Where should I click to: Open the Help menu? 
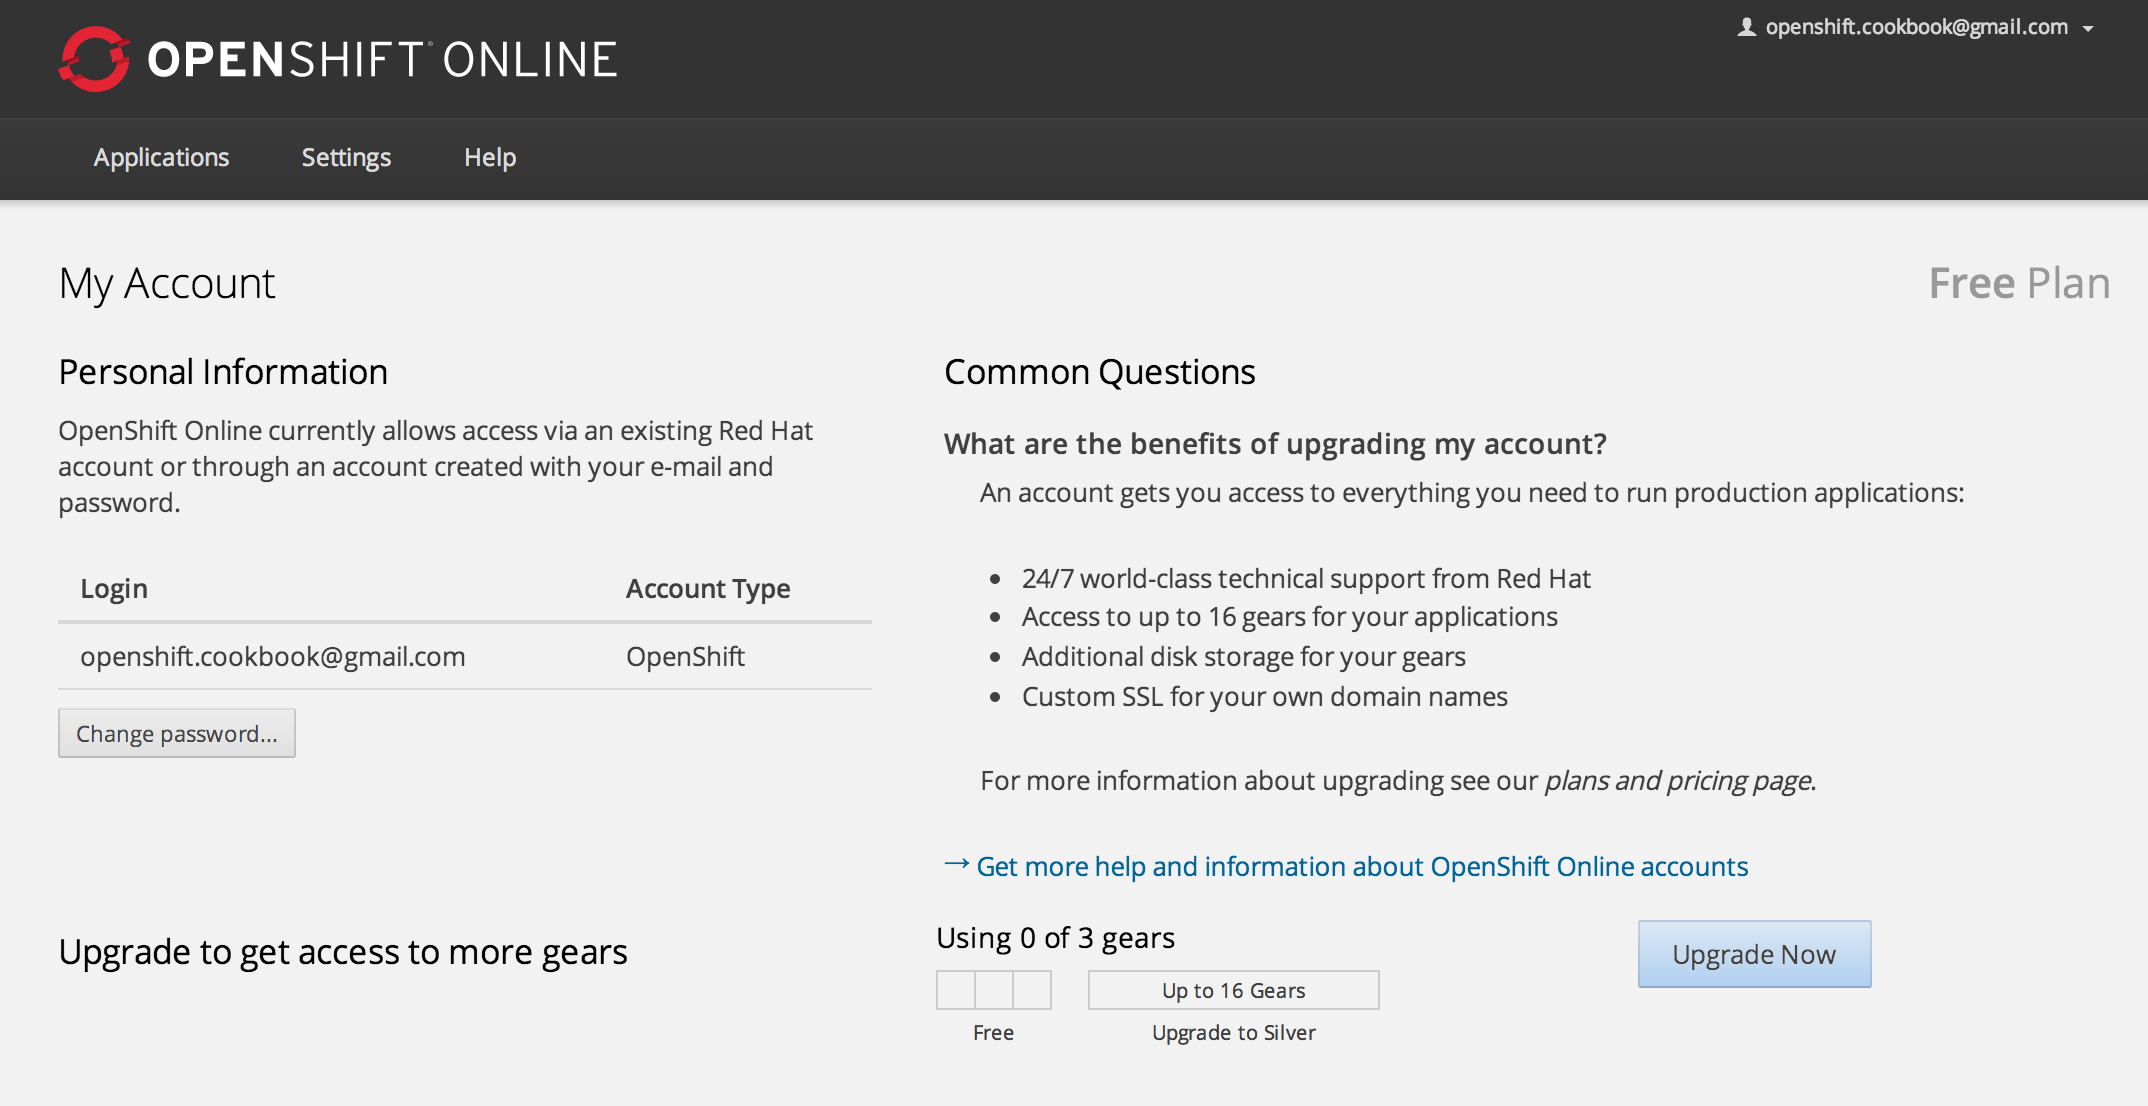coord(490,158)
